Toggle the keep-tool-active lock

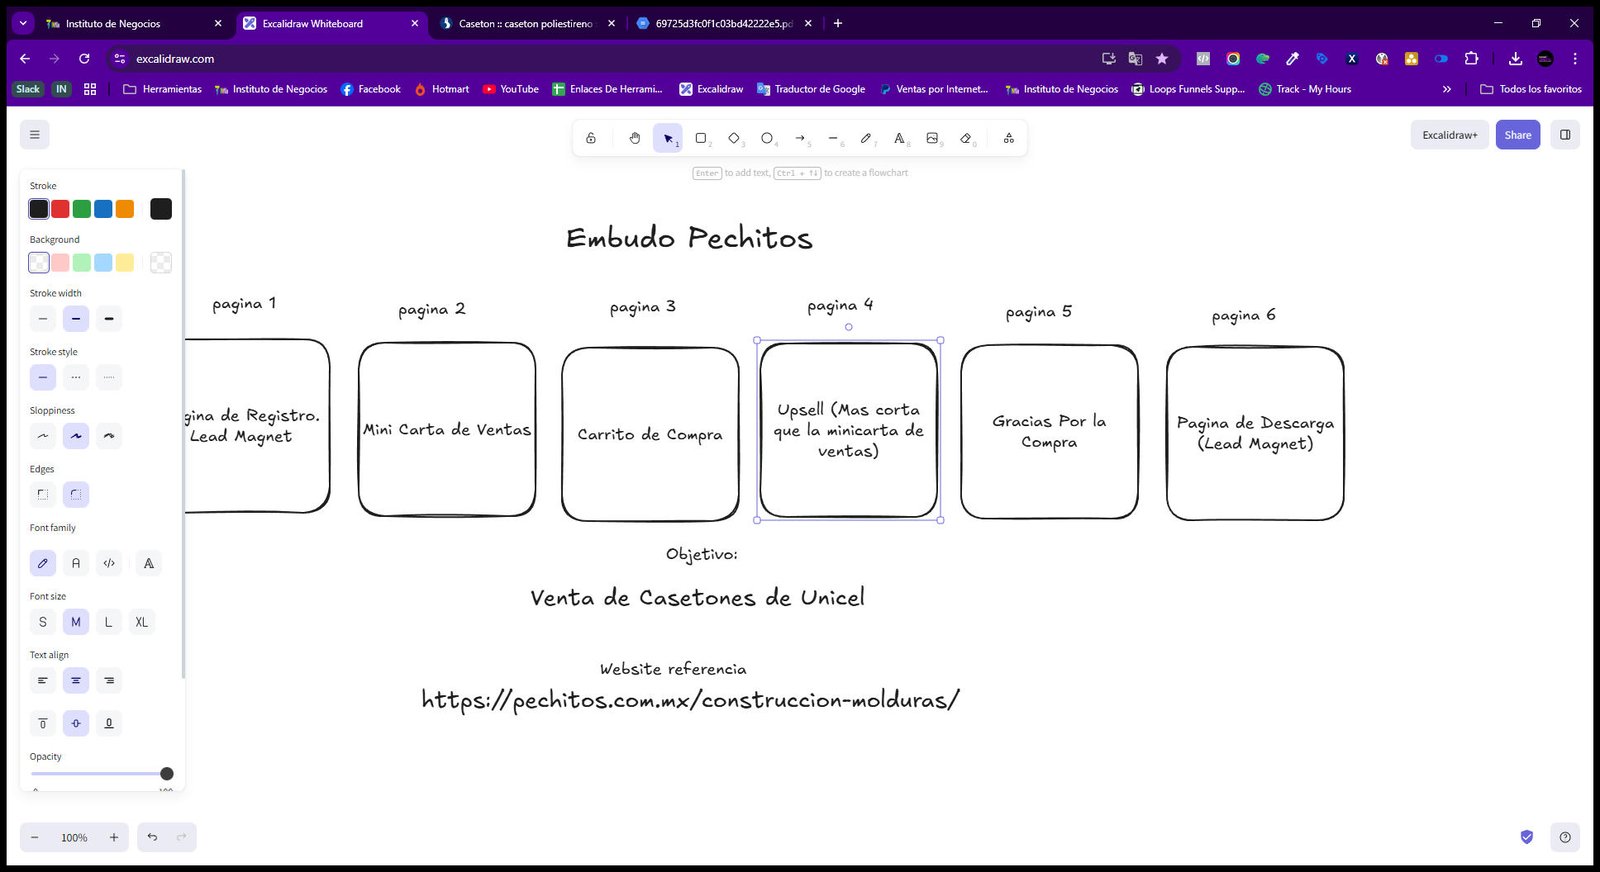coord(591,138)
